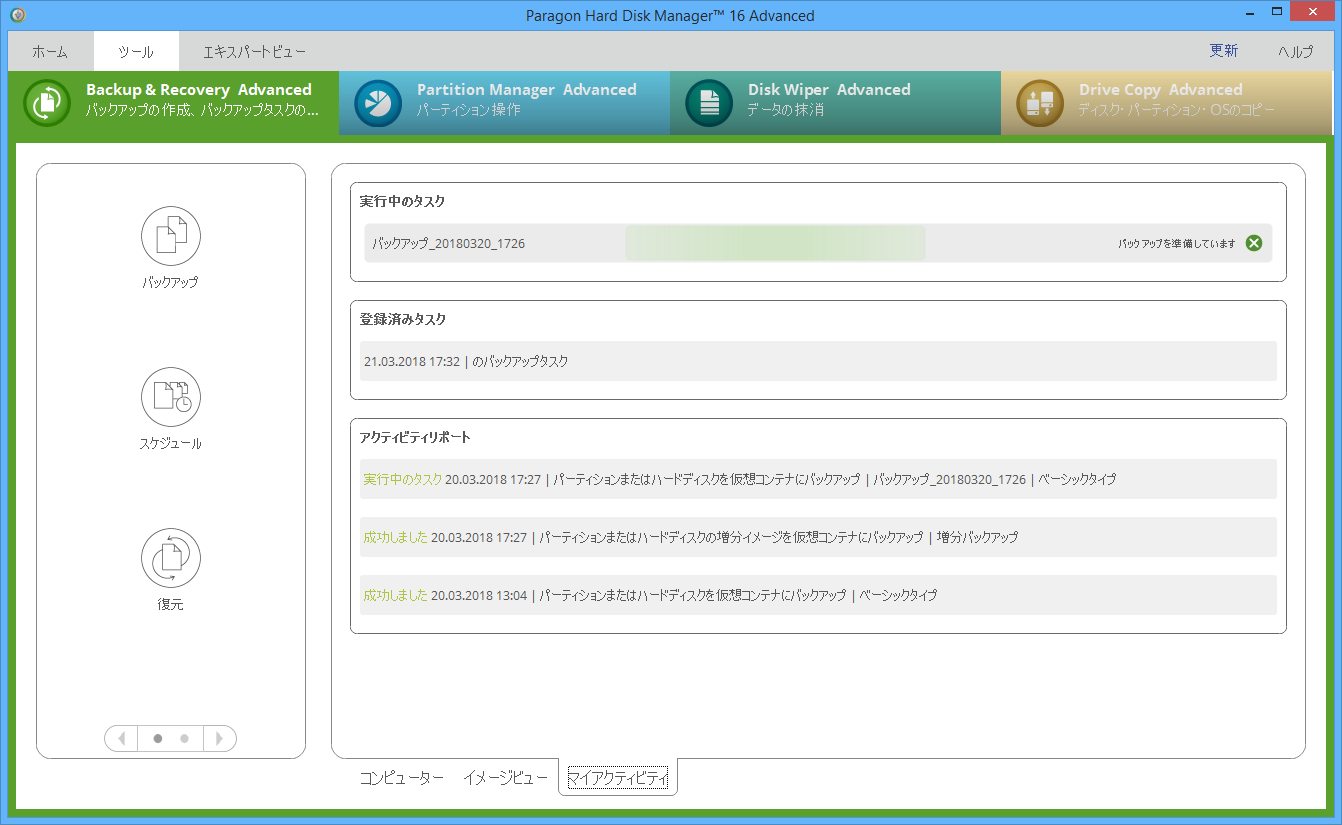The height and width of the screenshot is (825, 1342).
Task: Go to previous sidebar page with left arrow
Action: pos(121,738)
